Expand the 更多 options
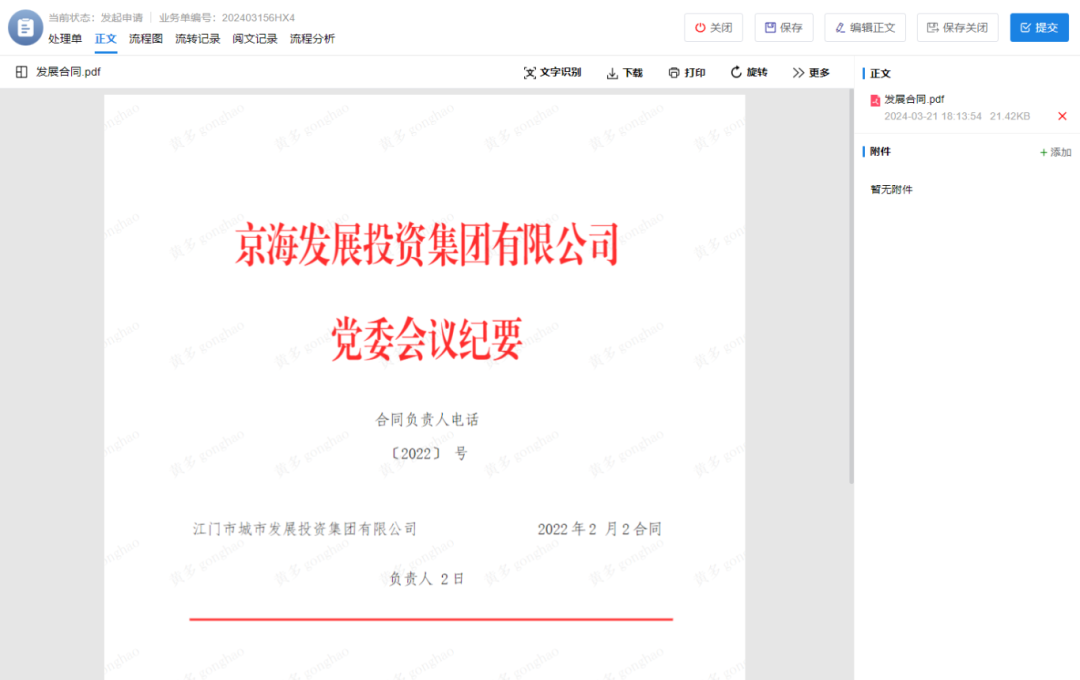This screenshot has height=680, width=1080. click(811, 72)
